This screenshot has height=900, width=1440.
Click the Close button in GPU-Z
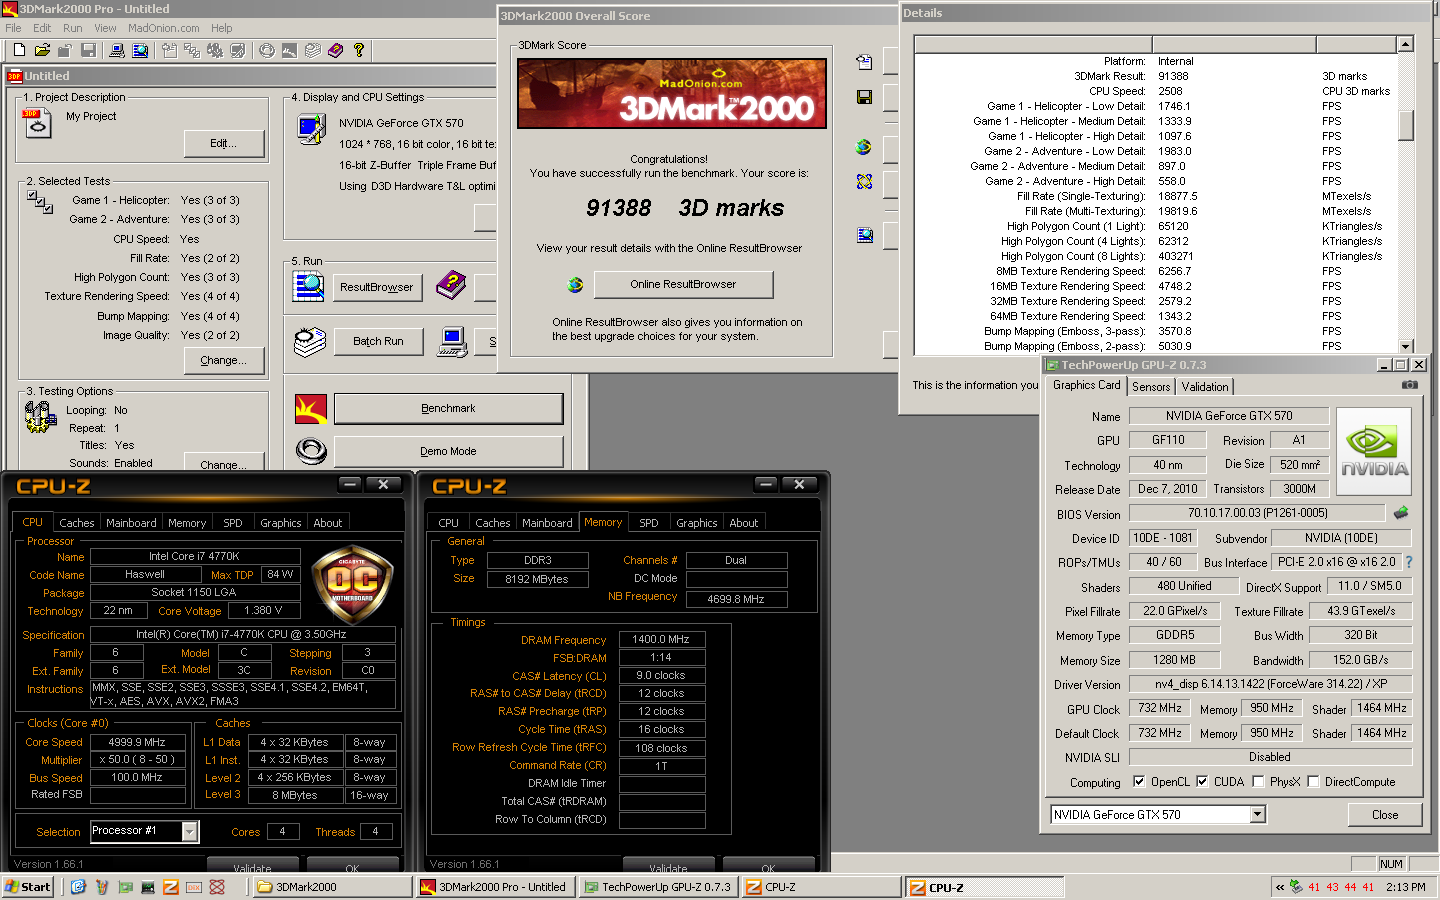click(1385, 815)
